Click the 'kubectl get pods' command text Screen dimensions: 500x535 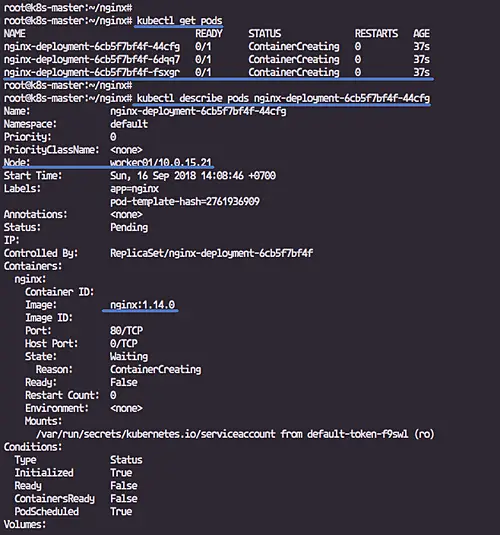(x=180, y=21)
